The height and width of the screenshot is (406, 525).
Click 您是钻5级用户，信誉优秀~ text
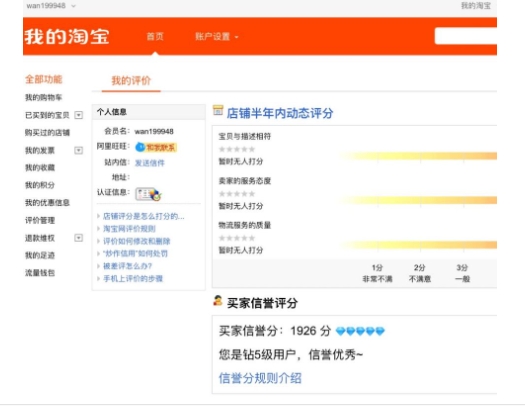pos(291,354)
